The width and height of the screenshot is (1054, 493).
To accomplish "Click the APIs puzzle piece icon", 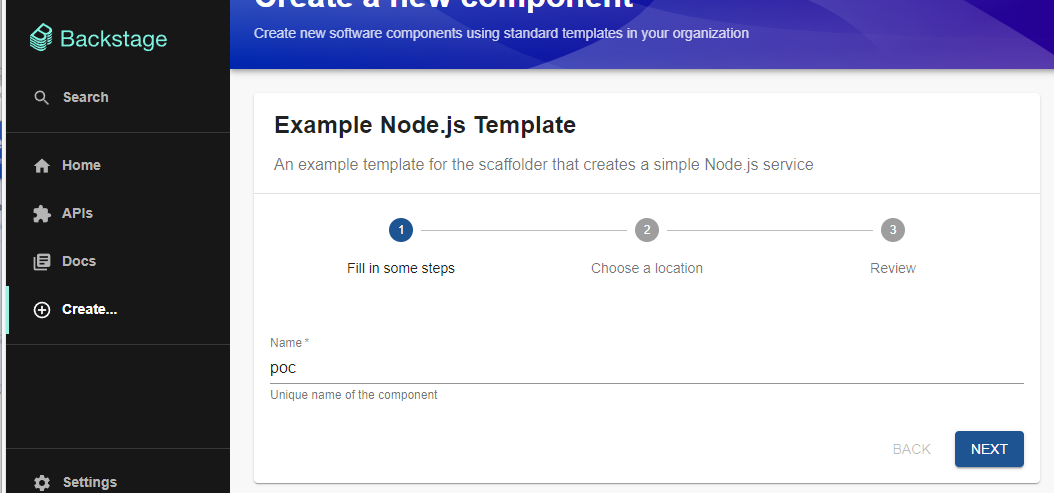I will (42, 214).
